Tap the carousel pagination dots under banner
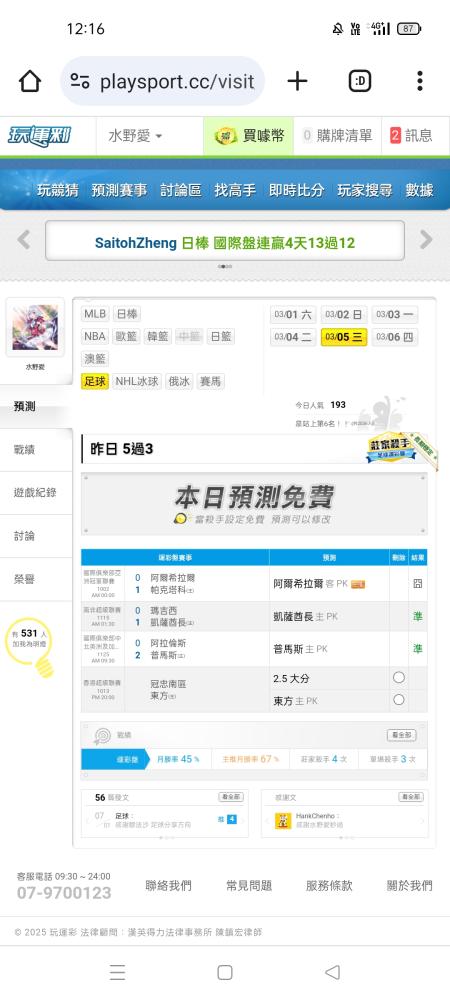The width and height of the screenshot is (450, 1000). [x=224, y=267]
